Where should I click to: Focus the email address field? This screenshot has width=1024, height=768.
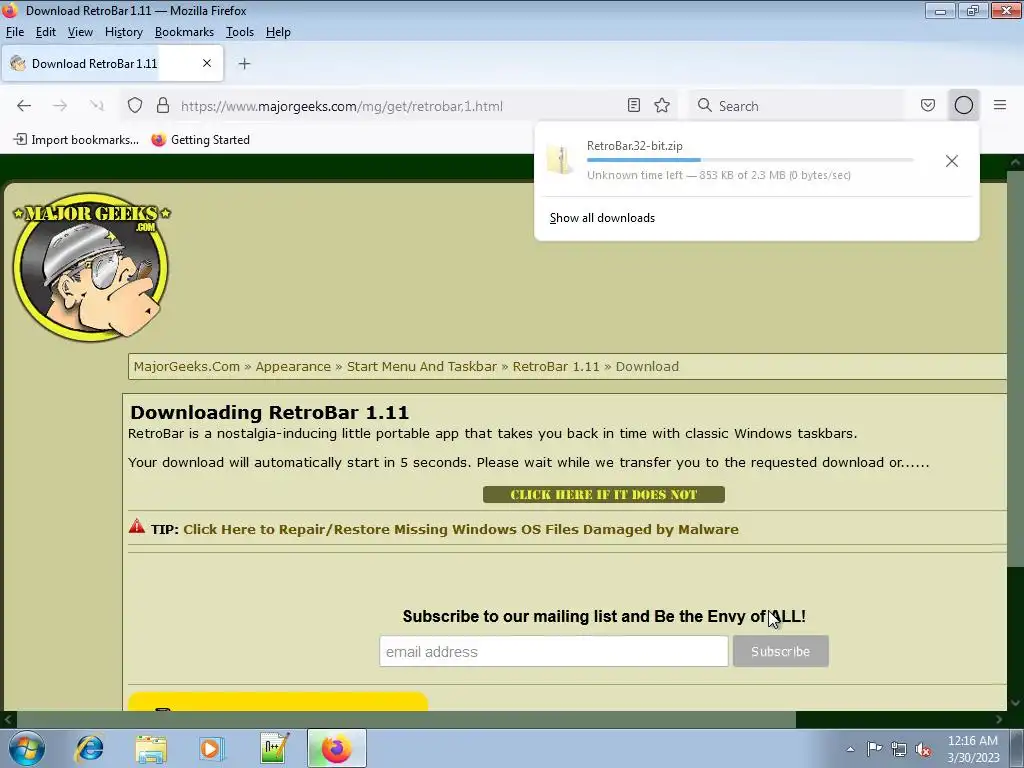coord(554,651)
